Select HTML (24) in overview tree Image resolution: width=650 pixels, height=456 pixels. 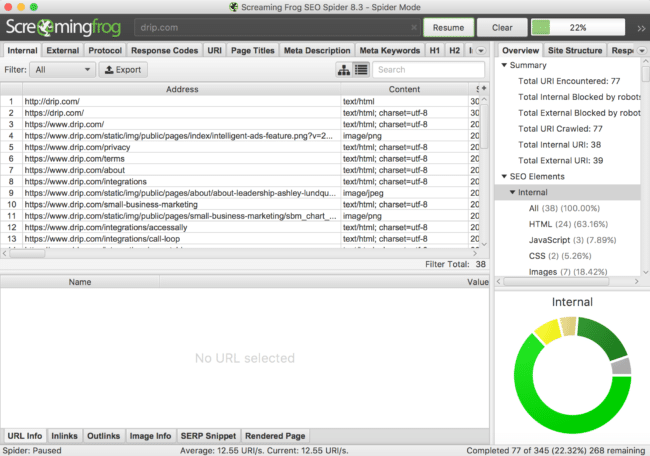(x=568, y=224)
